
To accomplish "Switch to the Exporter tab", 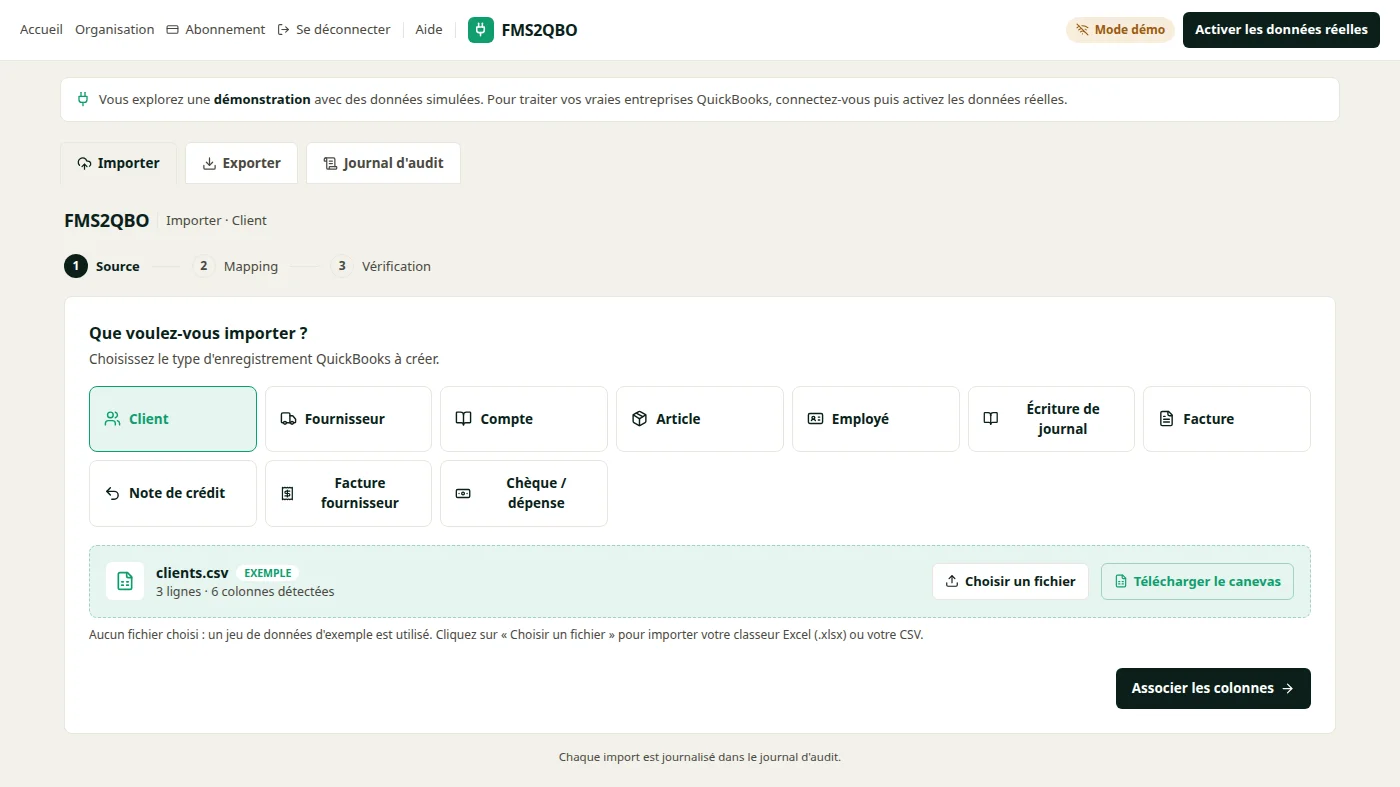I will point(242,163).
